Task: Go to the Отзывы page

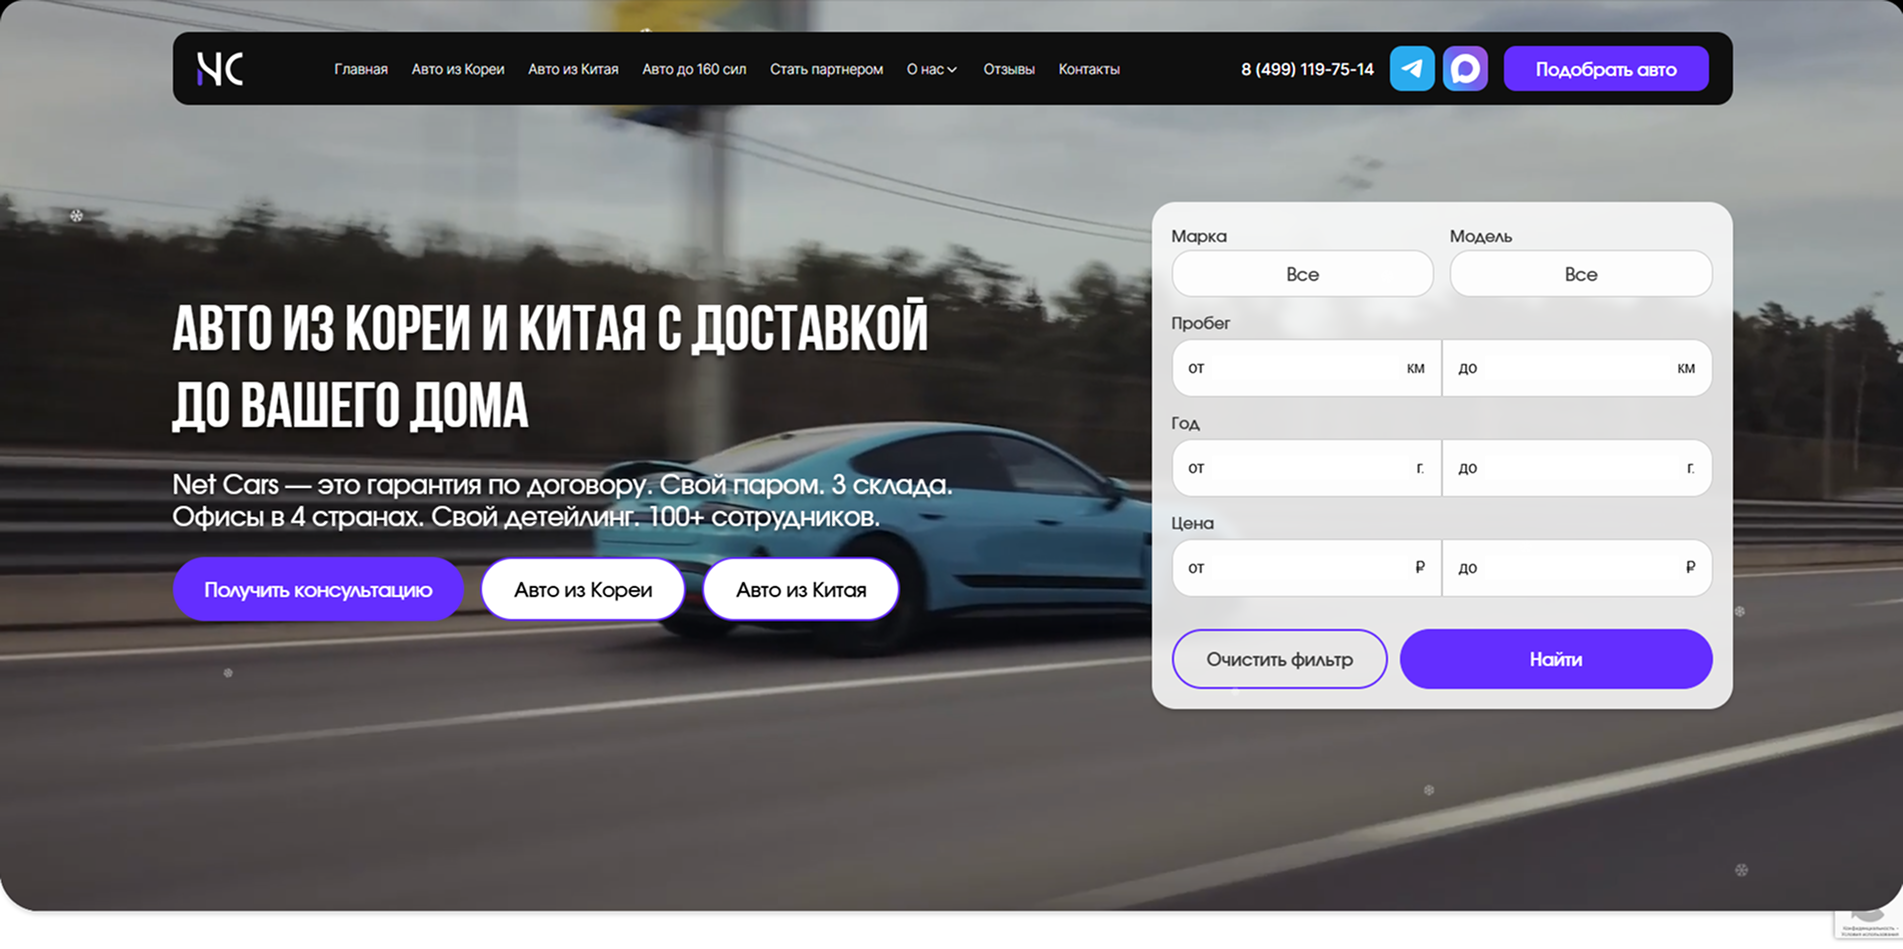Action: pyautogui.click(x=1009, y=69)
